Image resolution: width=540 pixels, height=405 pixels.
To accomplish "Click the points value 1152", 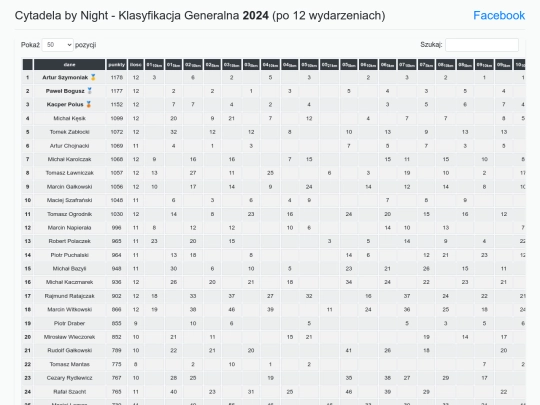I will pos(116,104).
